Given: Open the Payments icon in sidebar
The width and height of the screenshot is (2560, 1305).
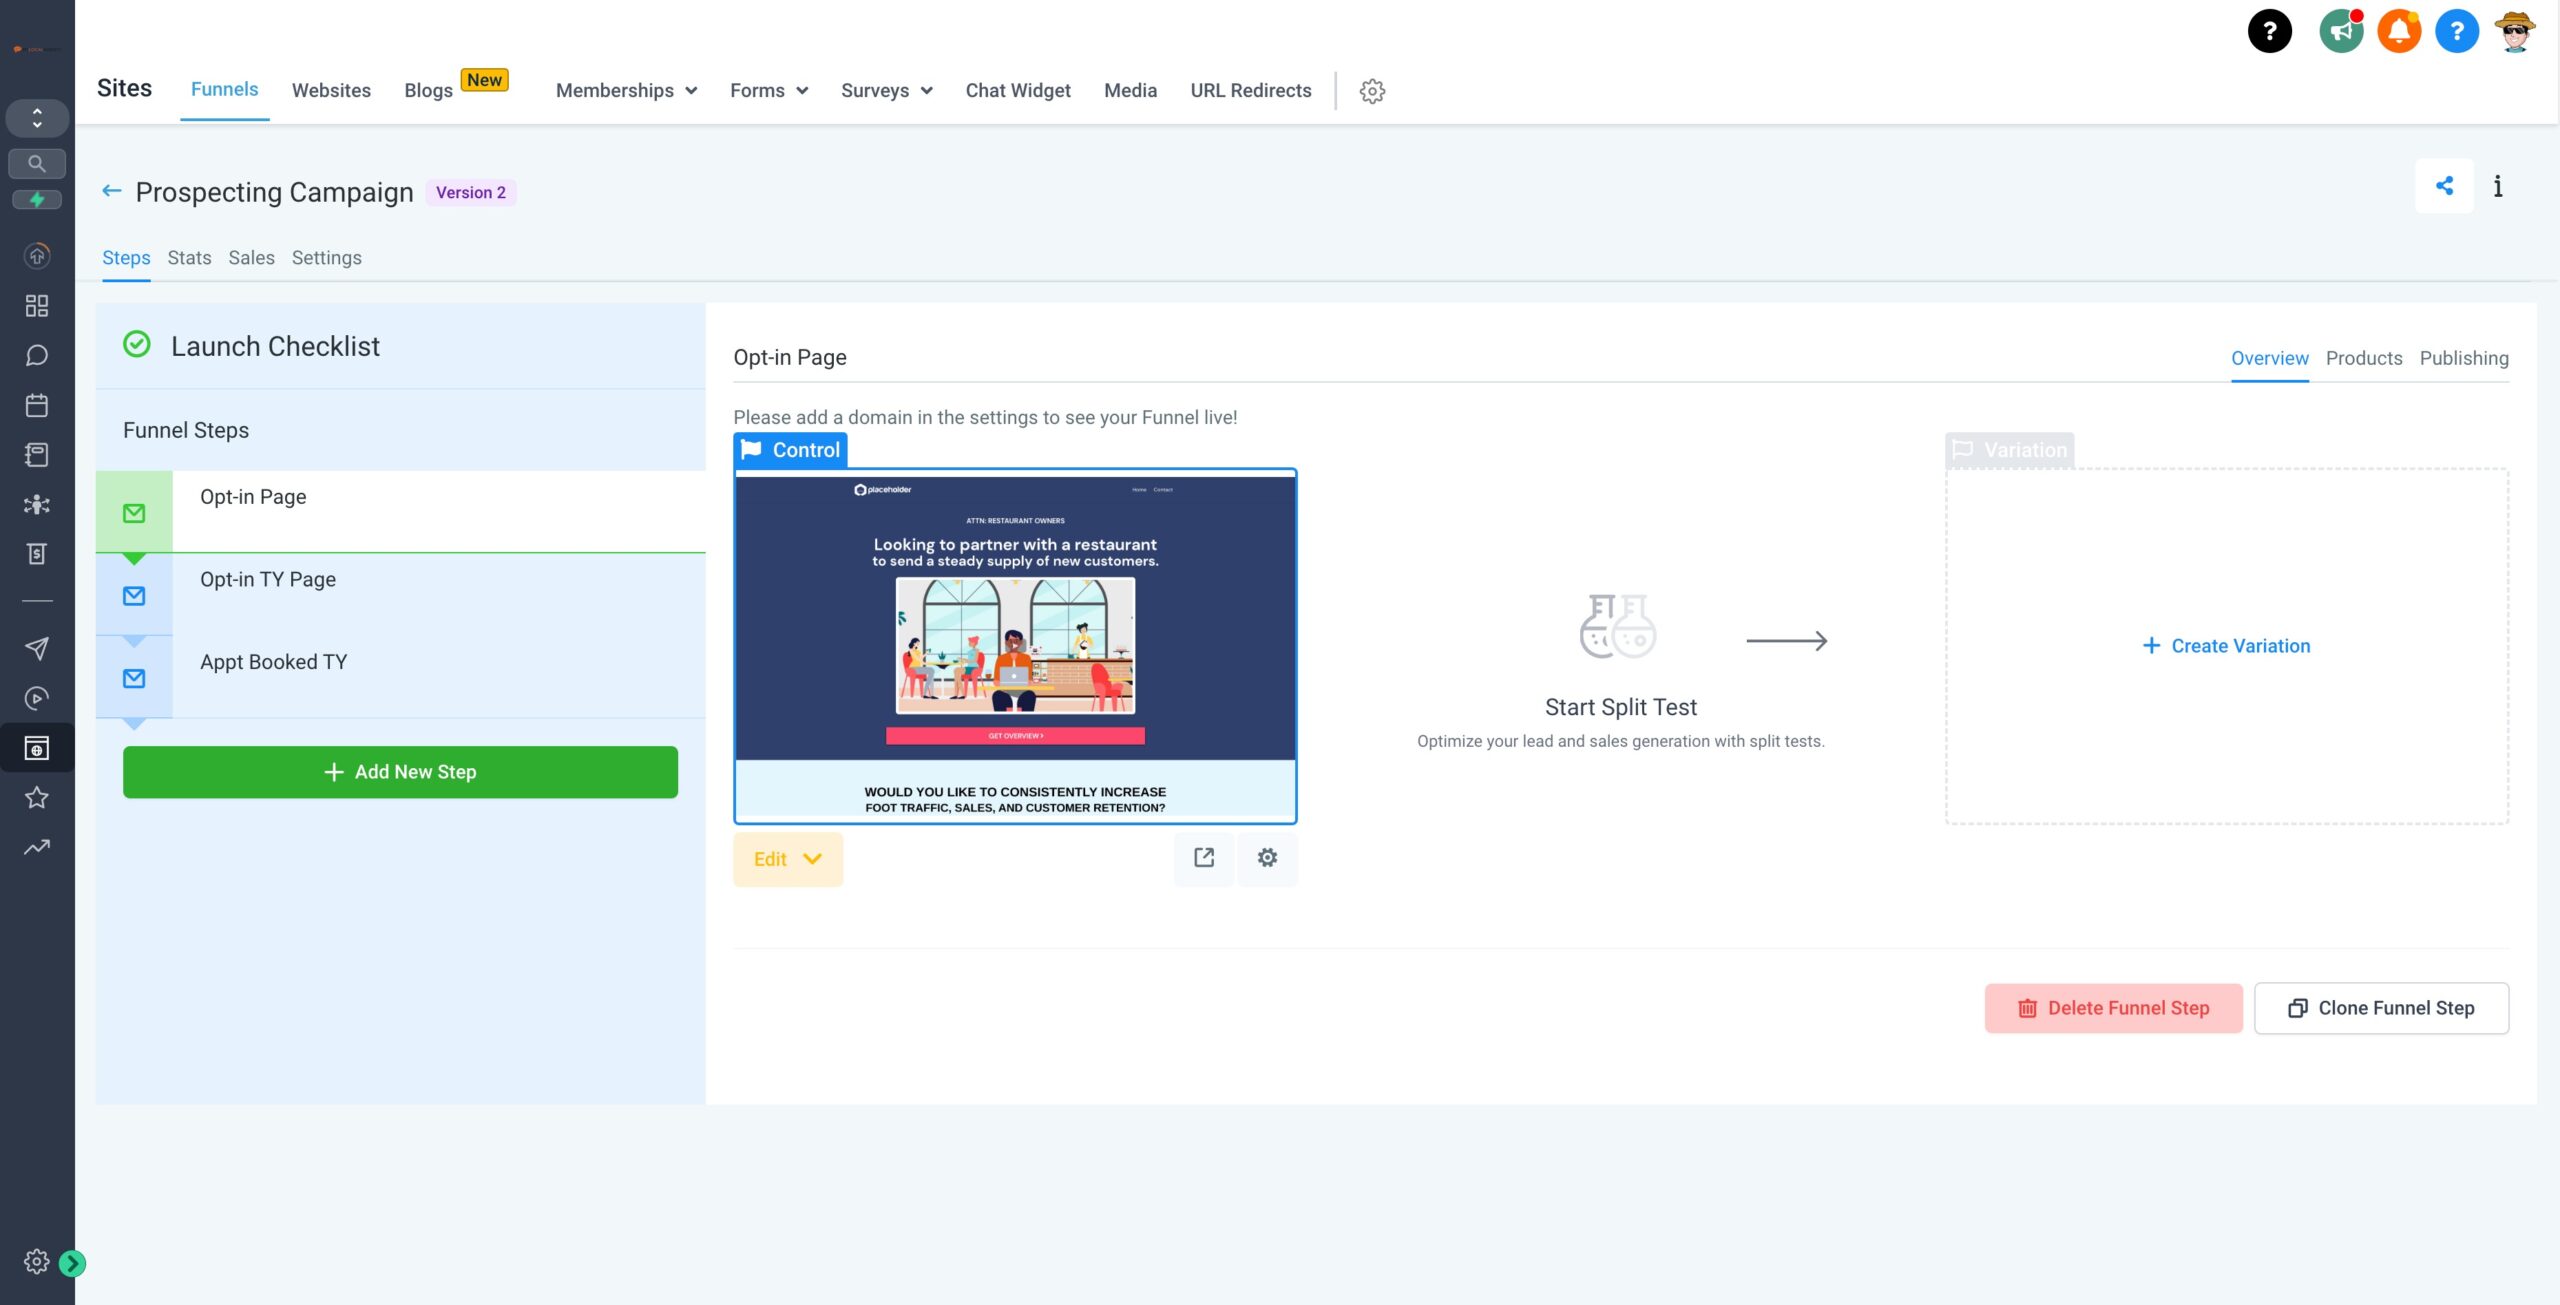Looking at the screenshot, I should click(x=37, y=554).
